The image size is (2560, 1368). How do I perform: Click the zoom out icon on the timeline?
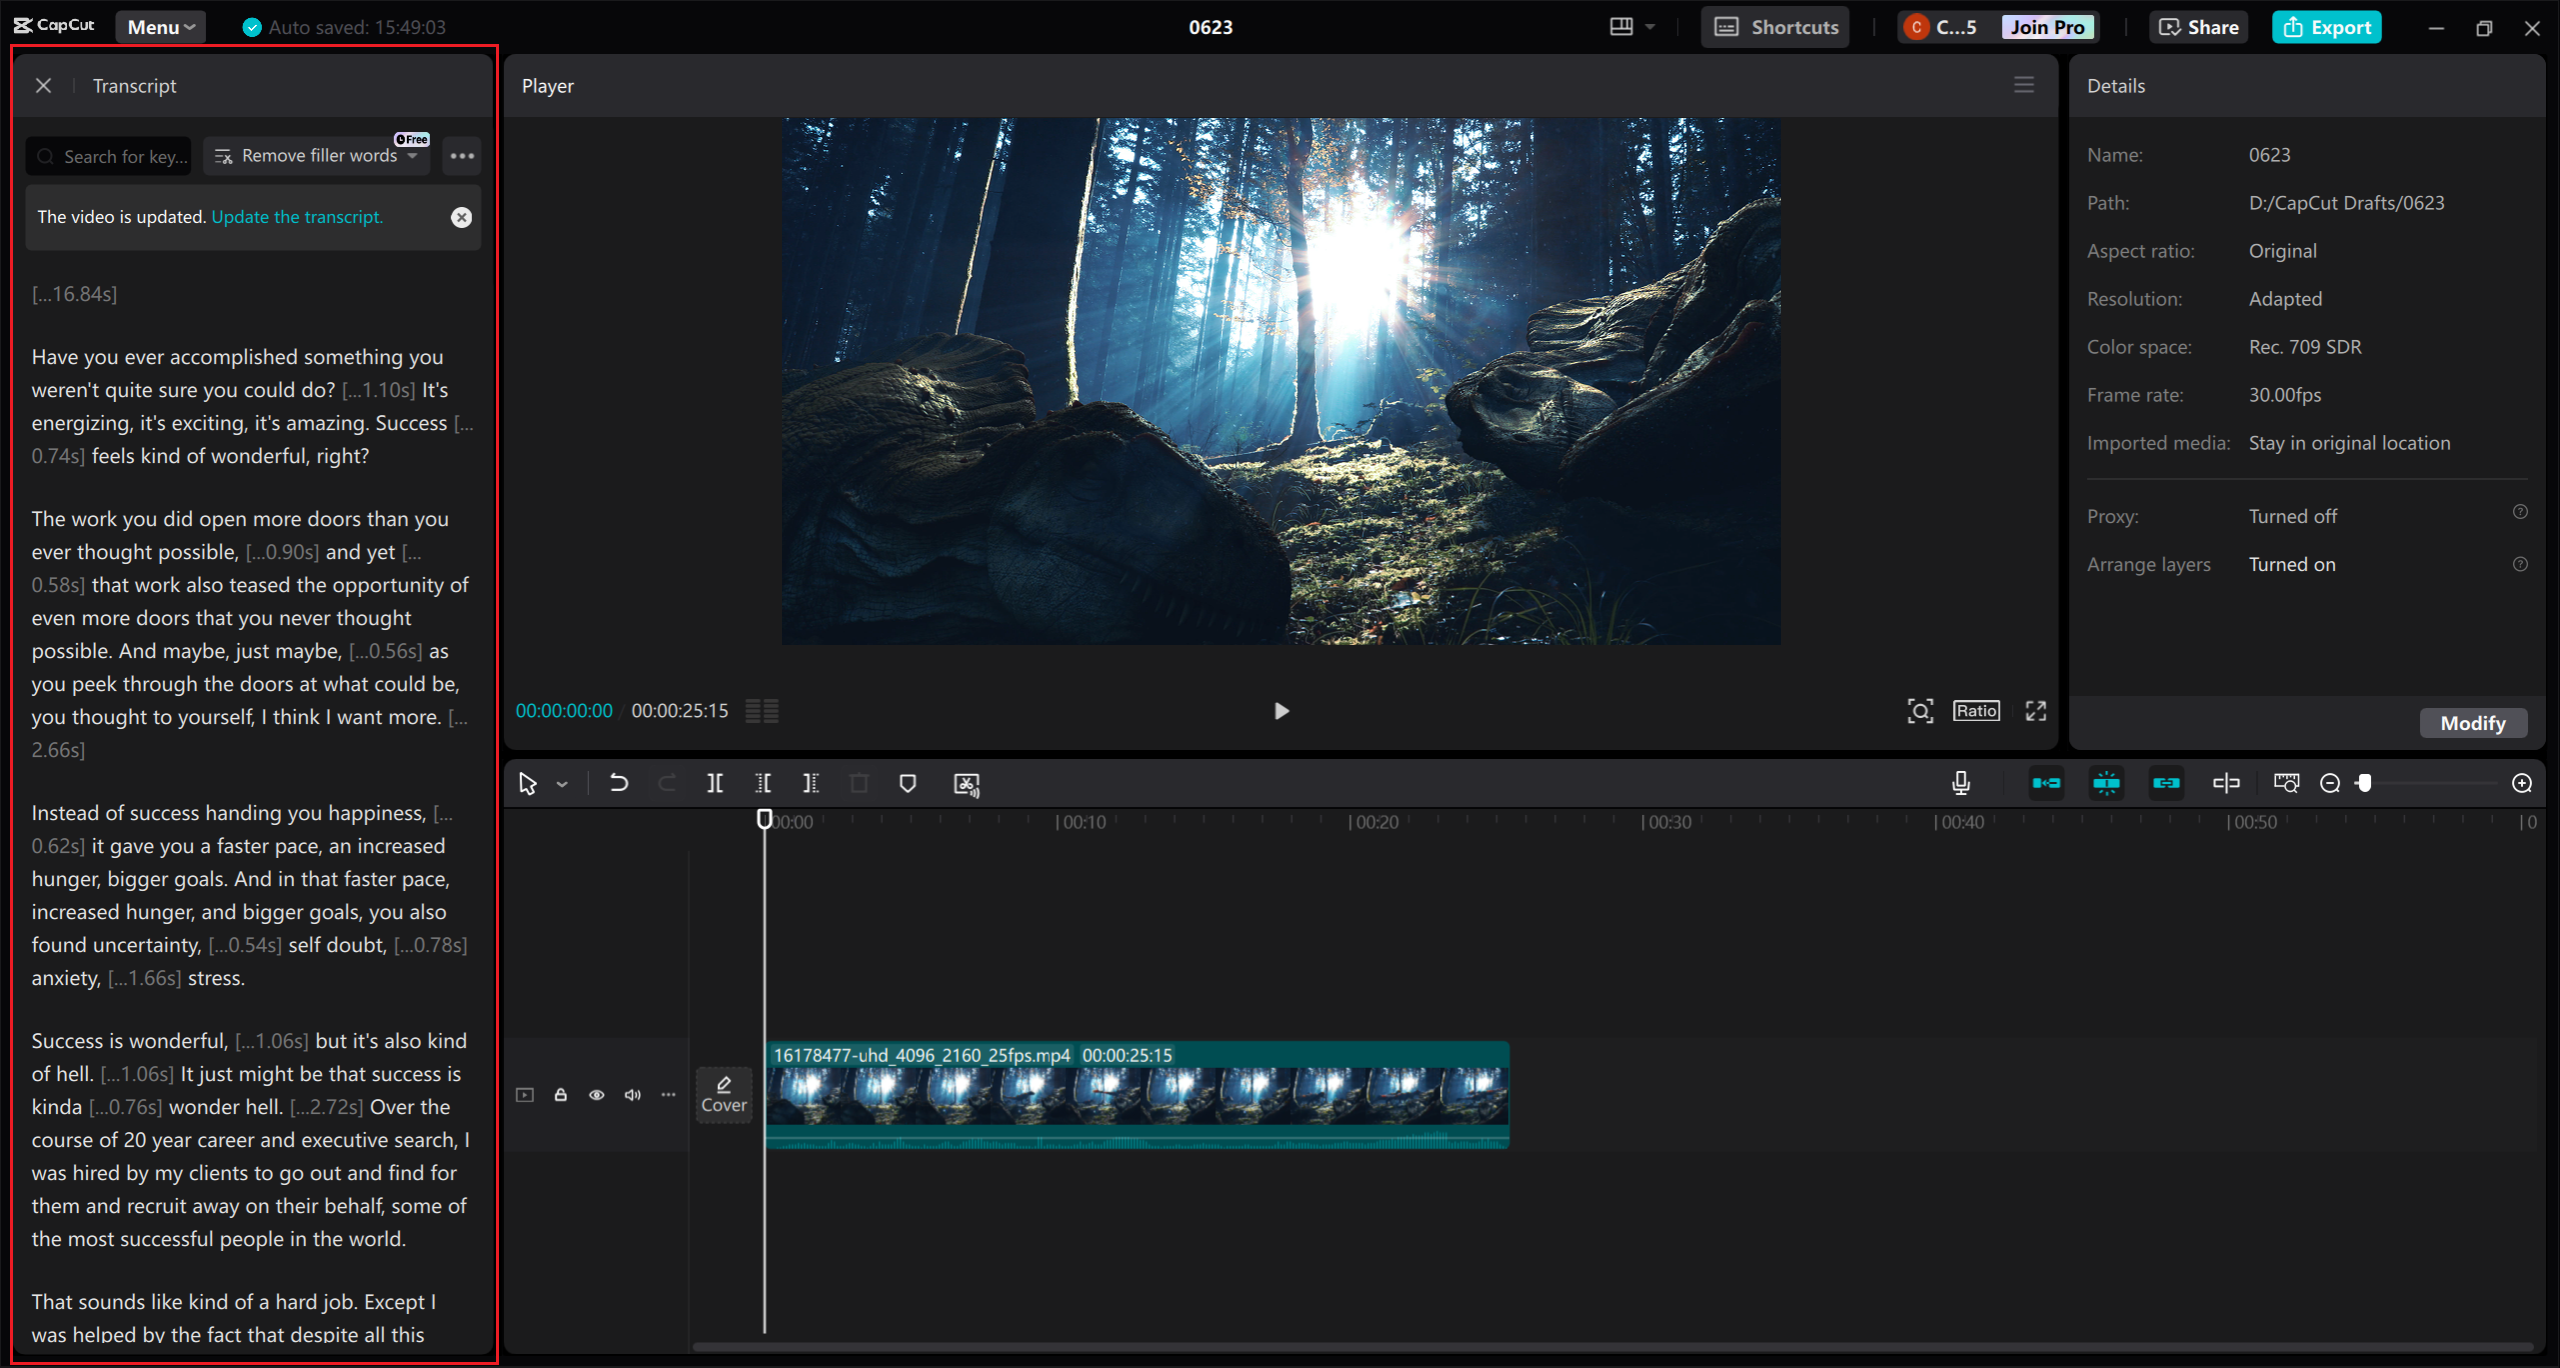coord(2331,784)
